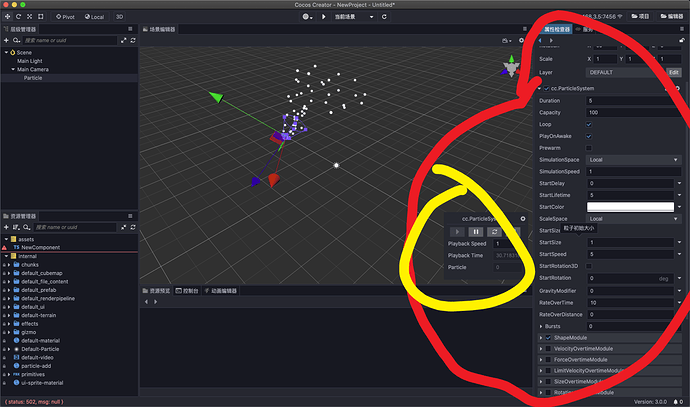Open the particle preview panel gear icon
The width and height of the screenshot is (690, 407).
523,219
